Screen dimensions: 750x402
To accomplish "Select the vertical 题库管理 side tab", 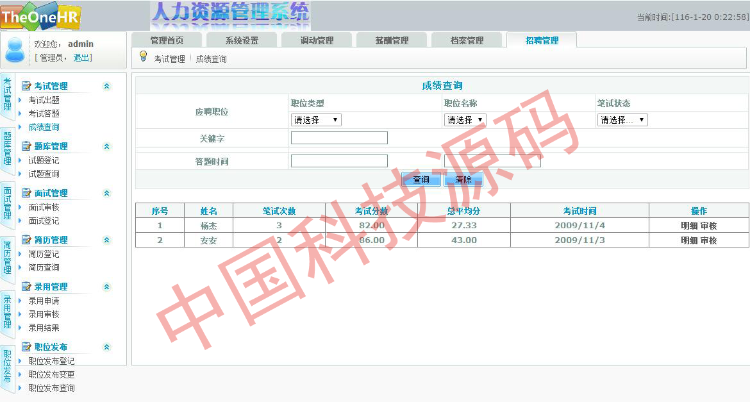I will pos(7,149).
